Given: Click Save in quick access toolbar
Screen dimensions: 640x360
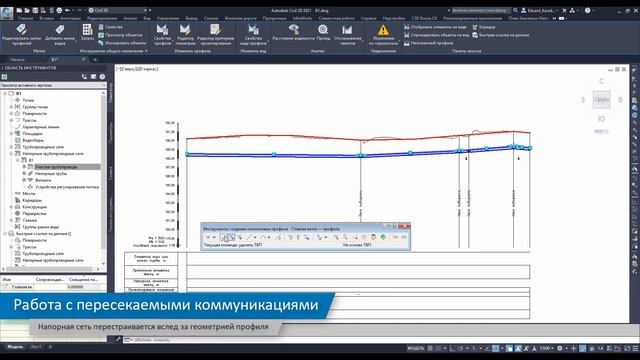Looking at the screenshot, I should (35, 10).
